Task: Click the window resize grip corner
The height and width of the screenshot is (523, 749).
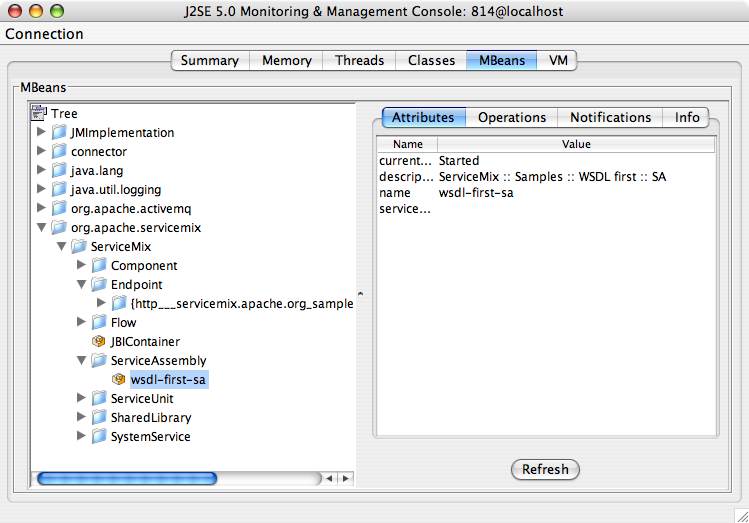Action: coord(742,516)
